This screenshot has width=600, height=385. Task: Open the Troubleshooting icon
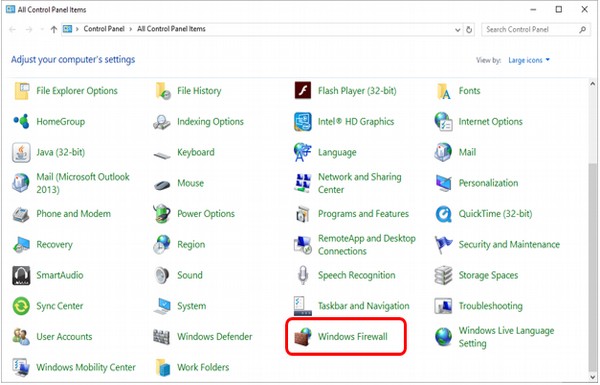coord(443,306)
